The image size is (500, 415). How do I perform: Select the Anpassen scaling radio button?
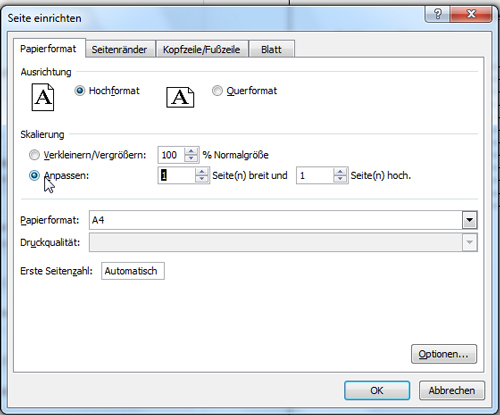[x=34, y=175]
